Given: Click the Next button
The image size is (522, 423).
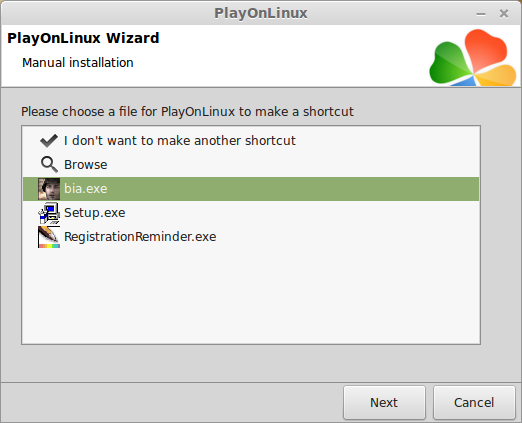Looking at the screenshot, I should pos(384,402).
